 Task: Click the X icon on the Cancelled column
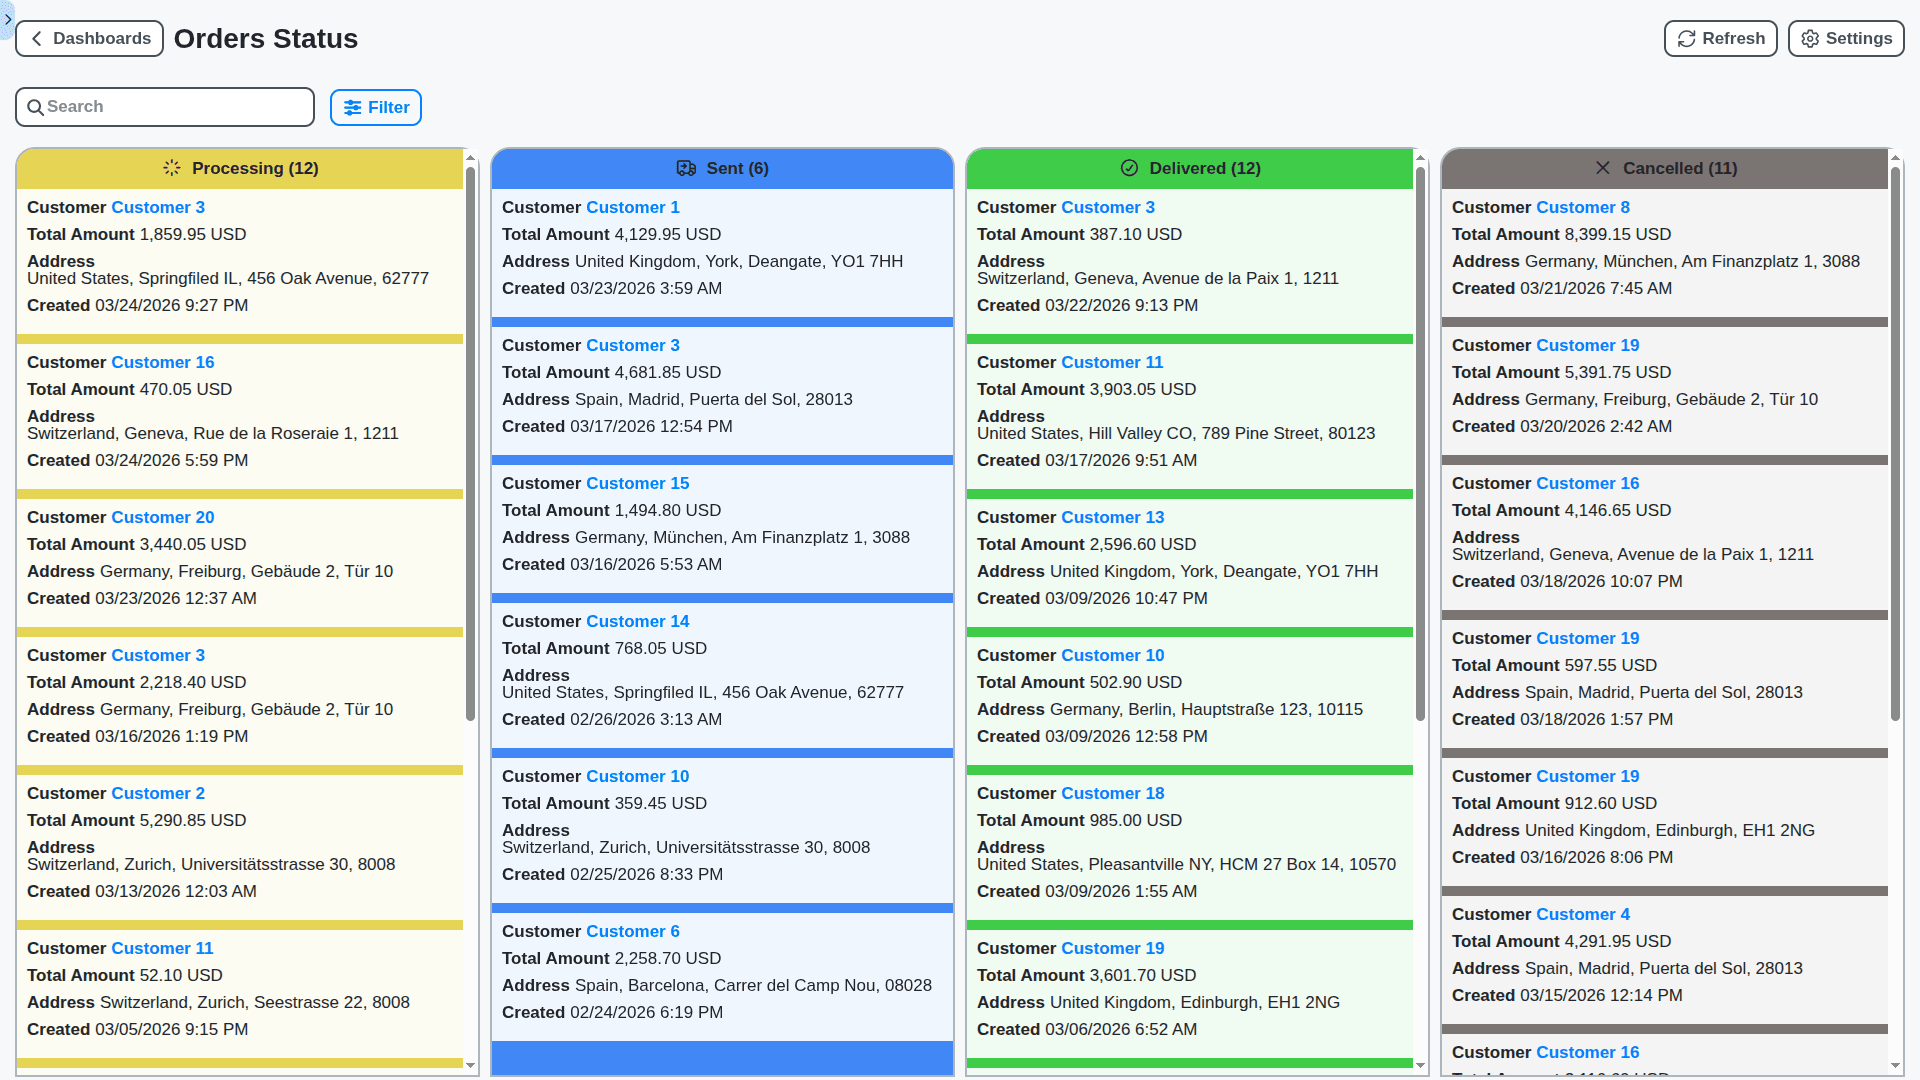[x=1604, y=168]
